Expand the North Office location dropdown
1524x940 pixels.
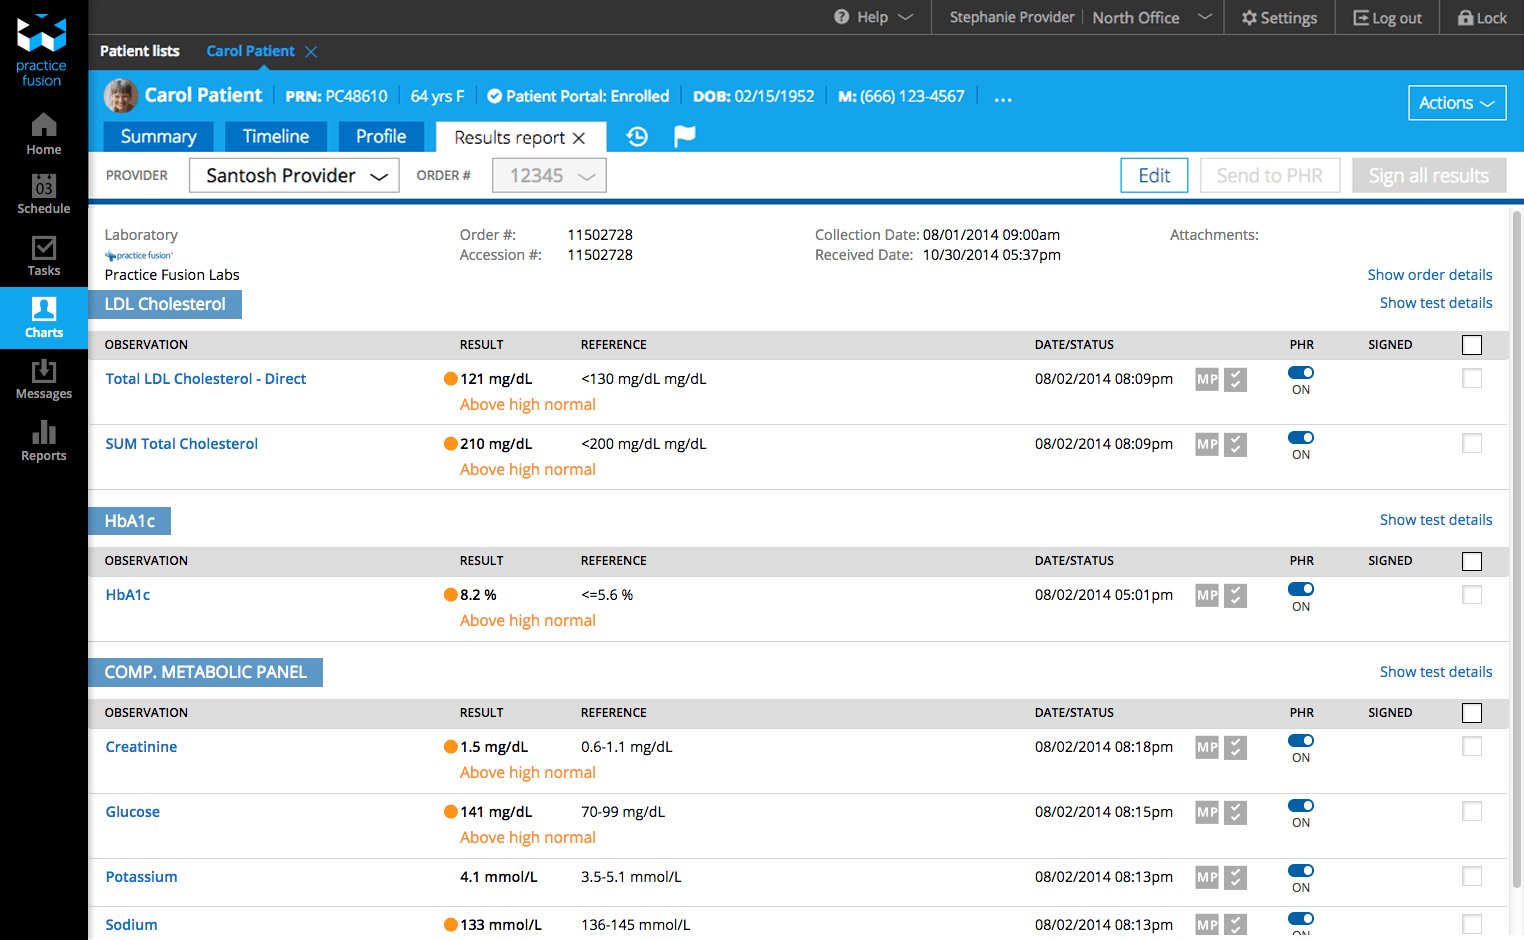point(1152,18)
